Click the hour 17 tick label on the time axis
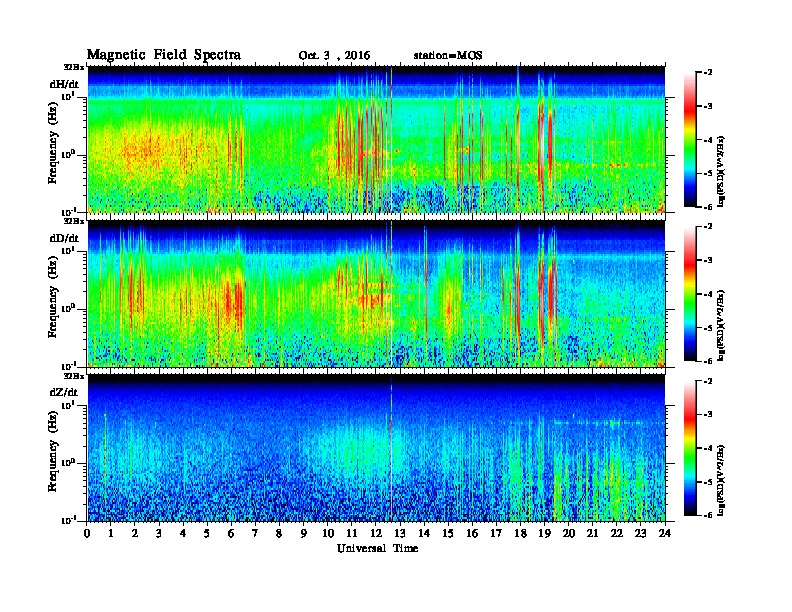792x612 pixels. click(x=496, y=533)
